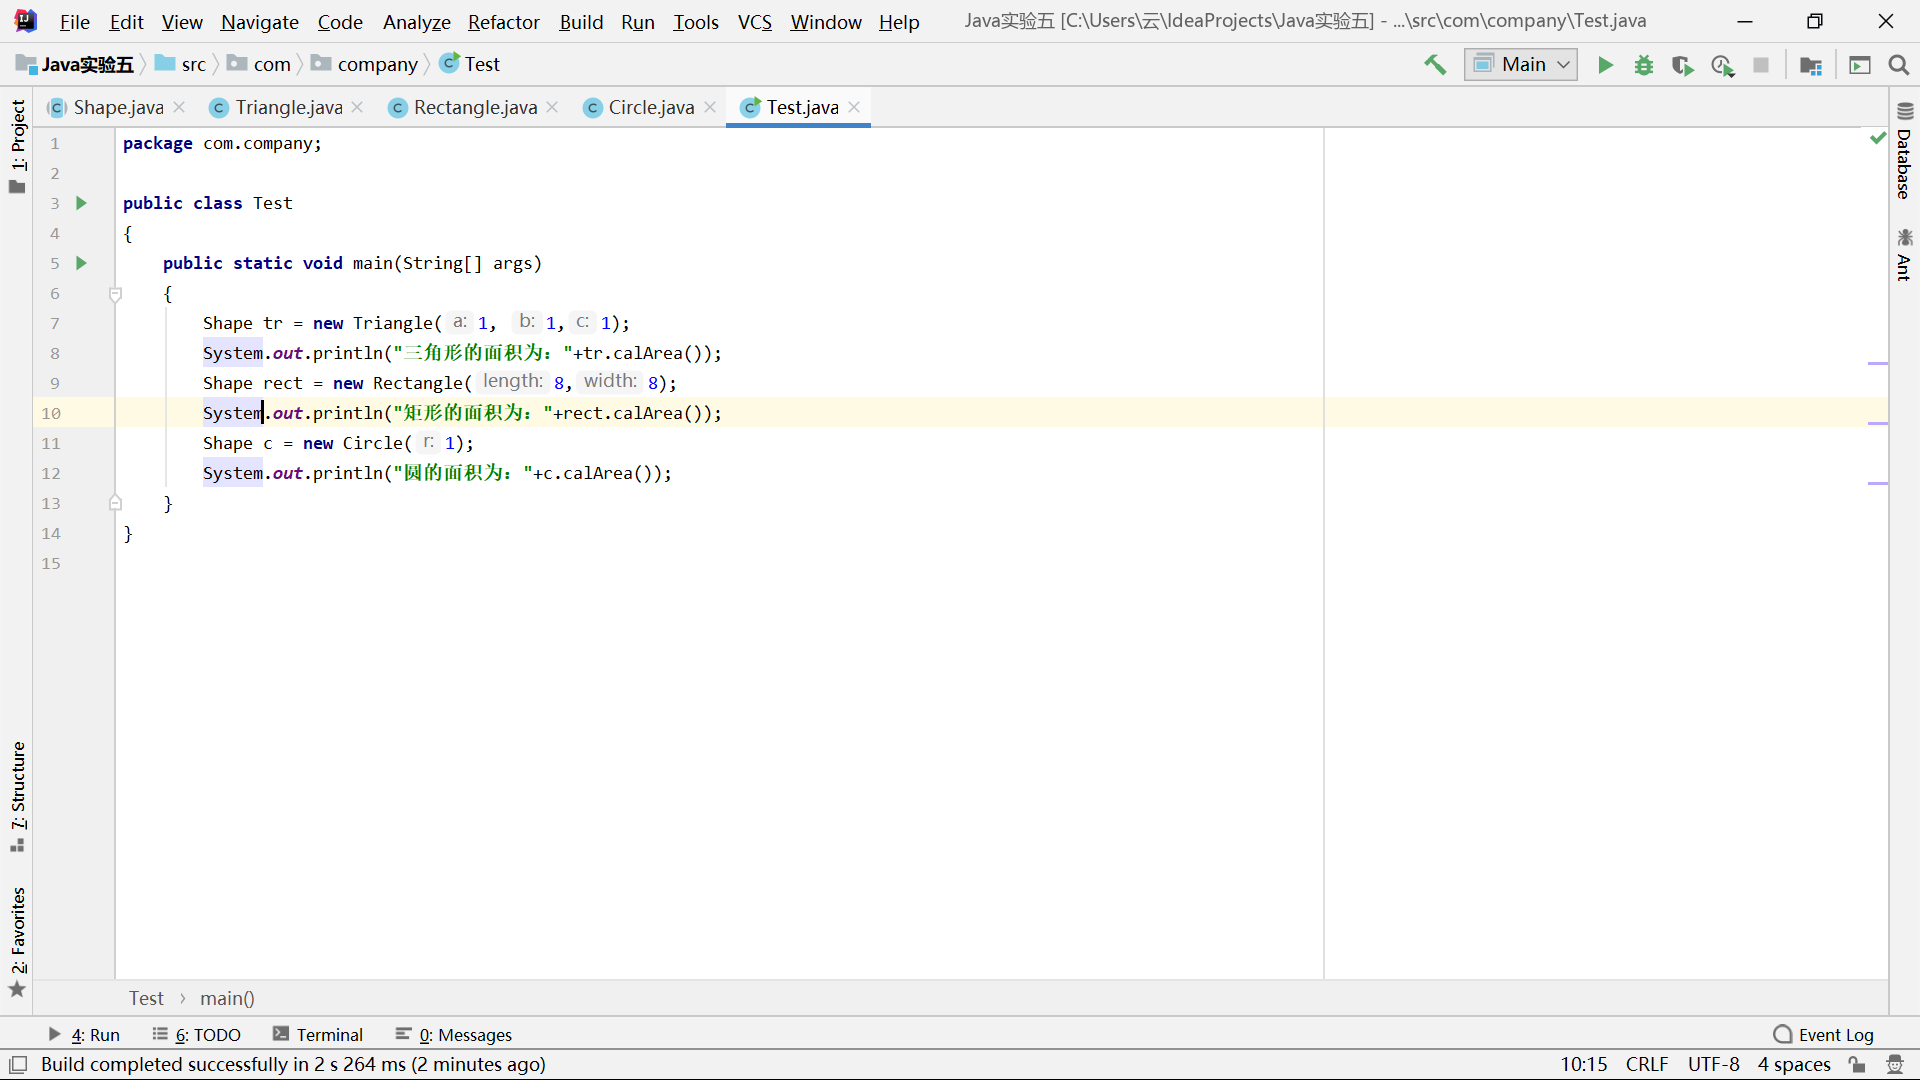Open the Favorites tool window
This screenshot has width=1920, height=1080.
pyautogui.click(x=17, y=942)
